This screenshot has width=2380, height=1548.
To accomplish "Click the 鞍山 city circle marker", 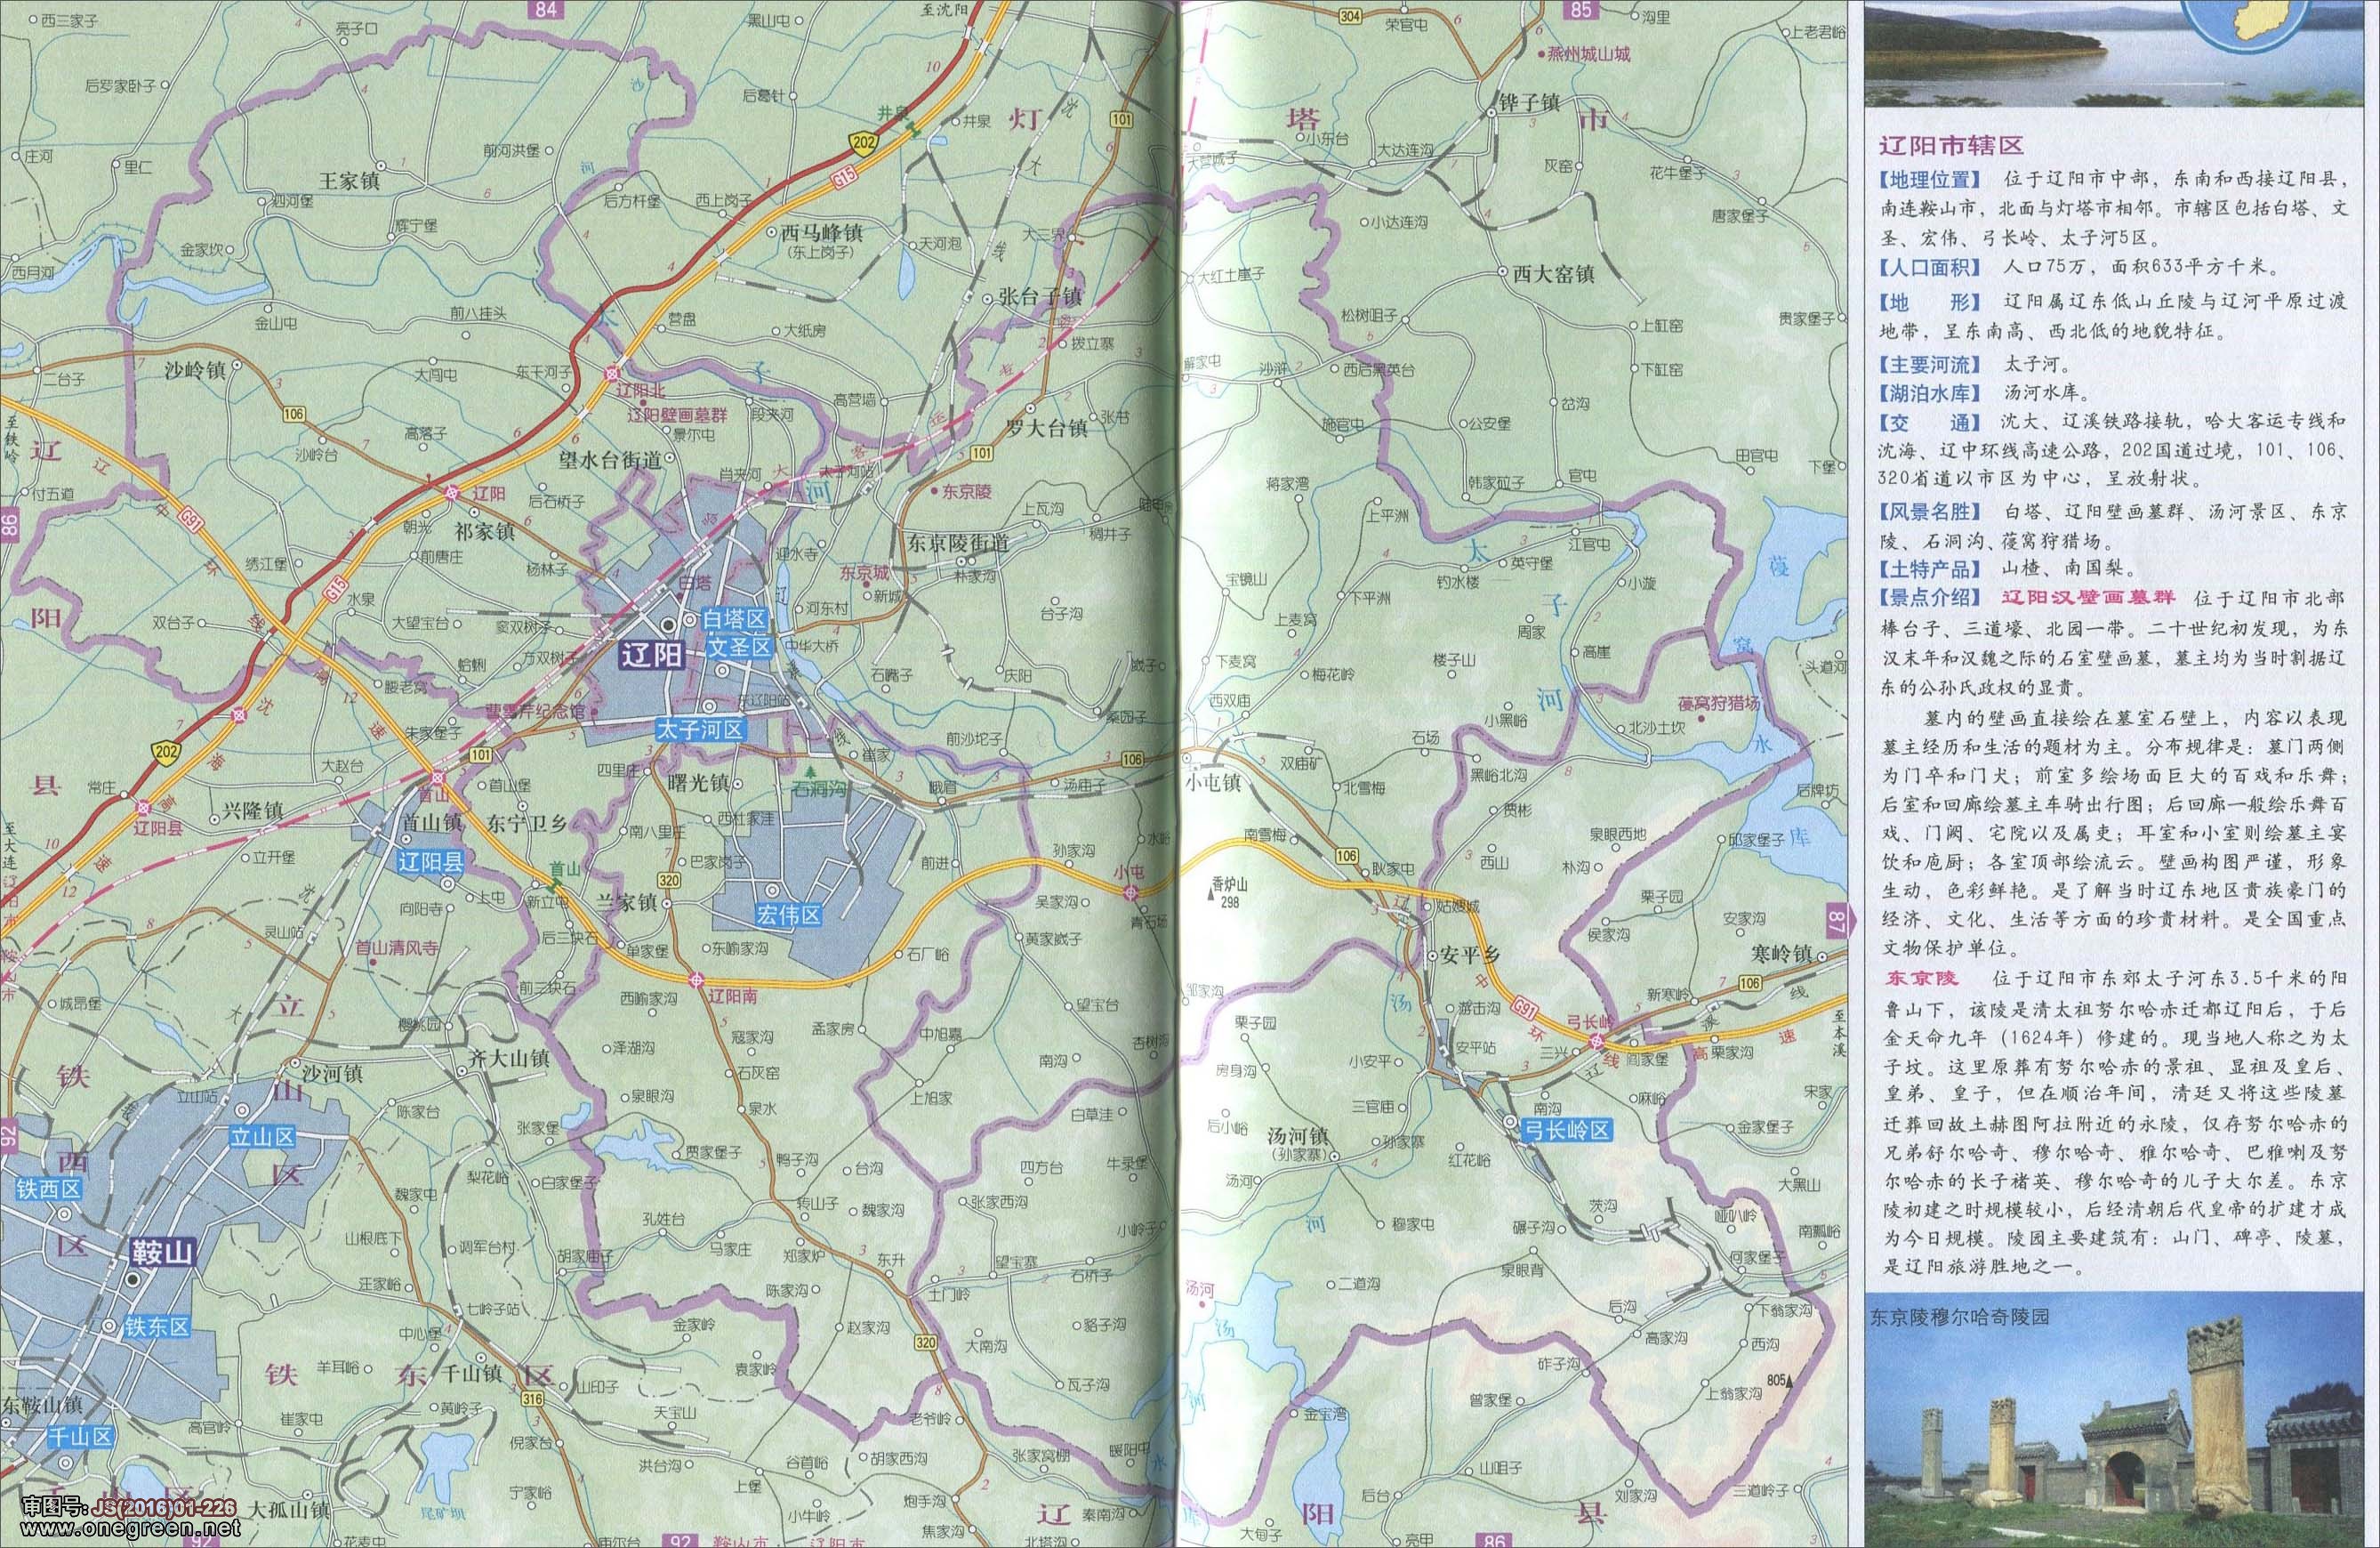I will (x=132, y=1280).
